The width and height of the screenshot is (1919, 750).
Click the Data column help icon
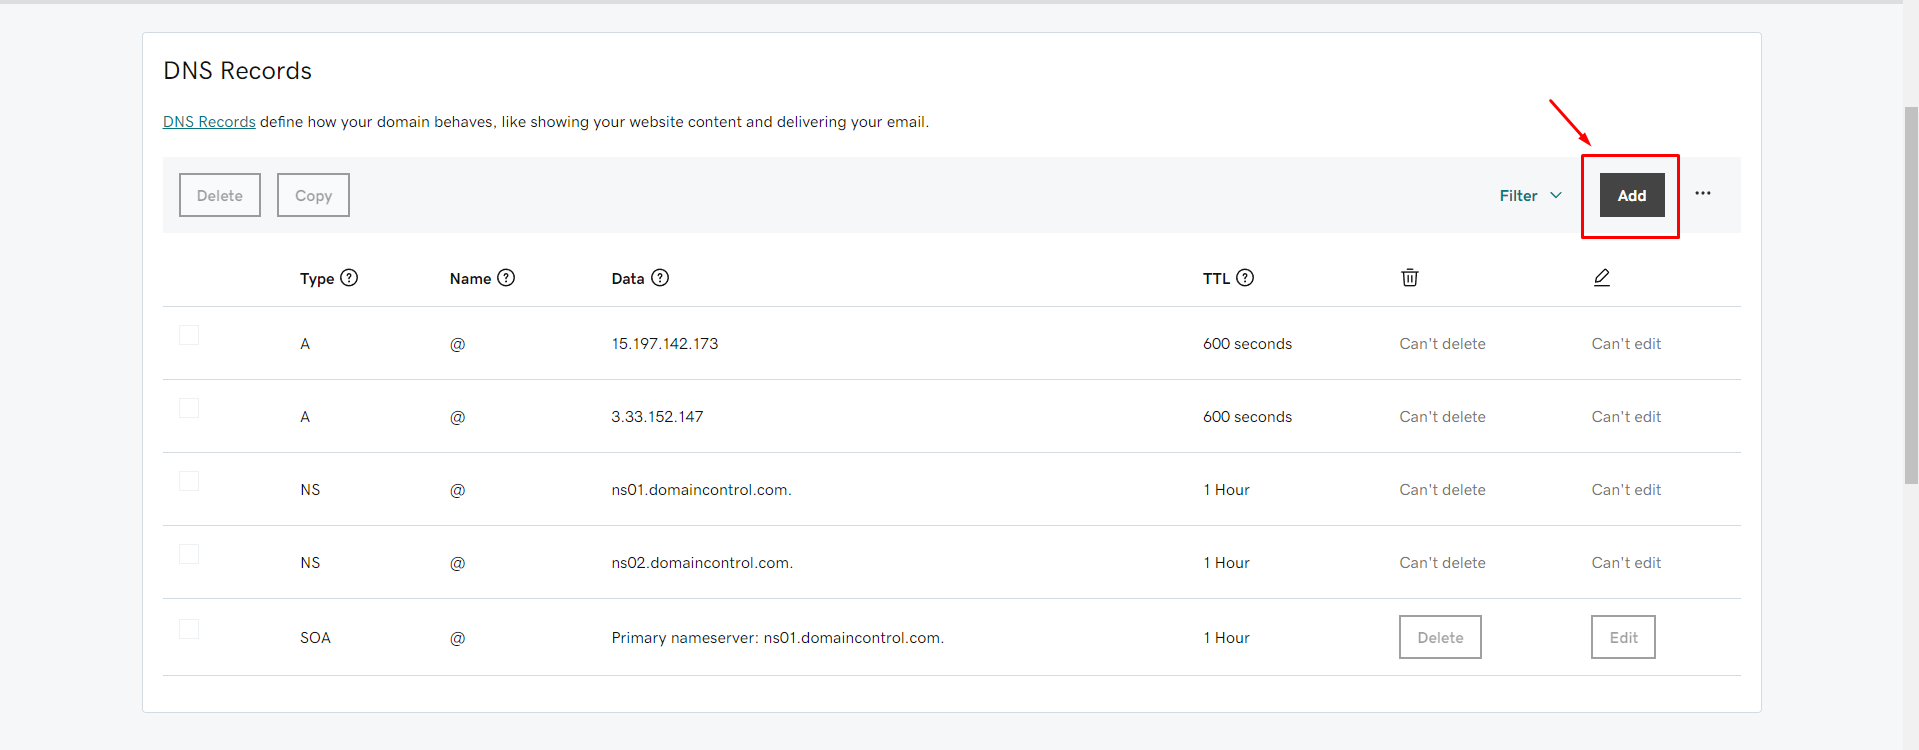point(660,278)
